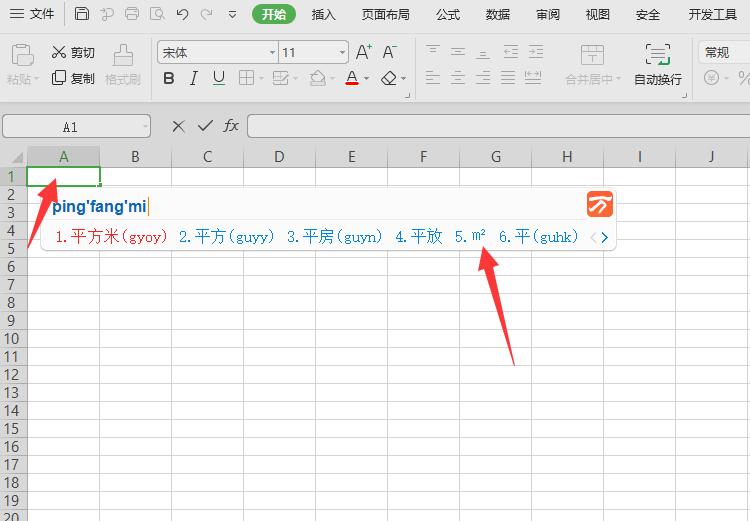750x521 pixels.
Task: Click the distributed alignment icon
Action: tap(533, 78)
